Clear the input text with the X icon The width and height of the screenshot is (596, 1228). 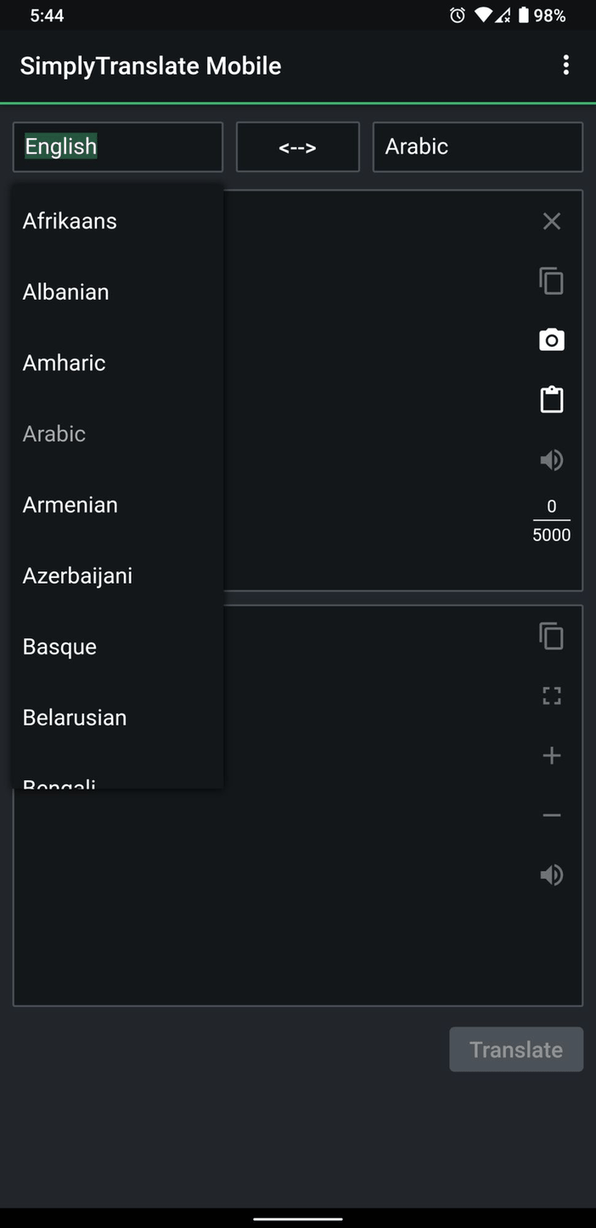point(551,221)
